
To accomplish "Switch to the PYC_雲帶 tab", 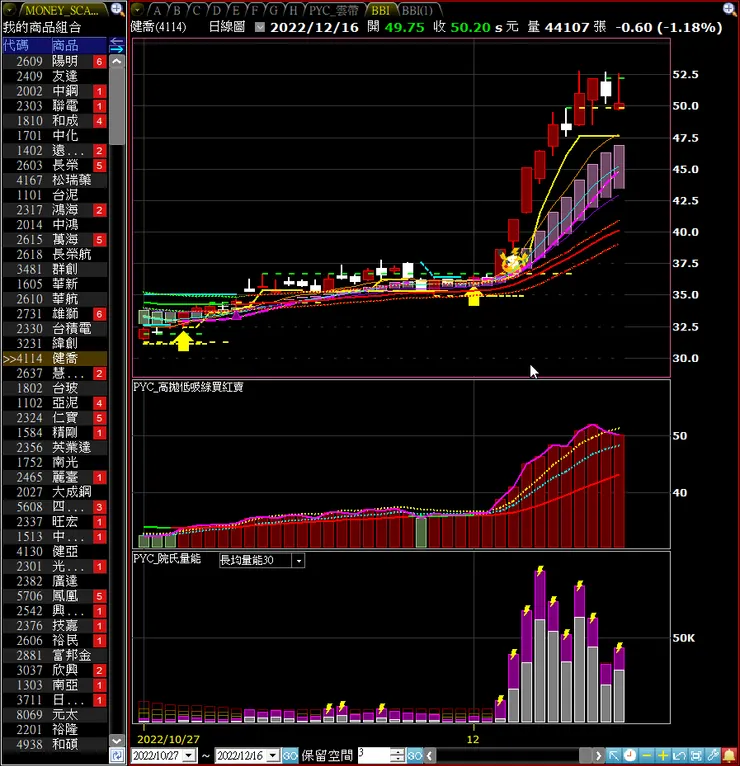I will [x=334, y=10].
